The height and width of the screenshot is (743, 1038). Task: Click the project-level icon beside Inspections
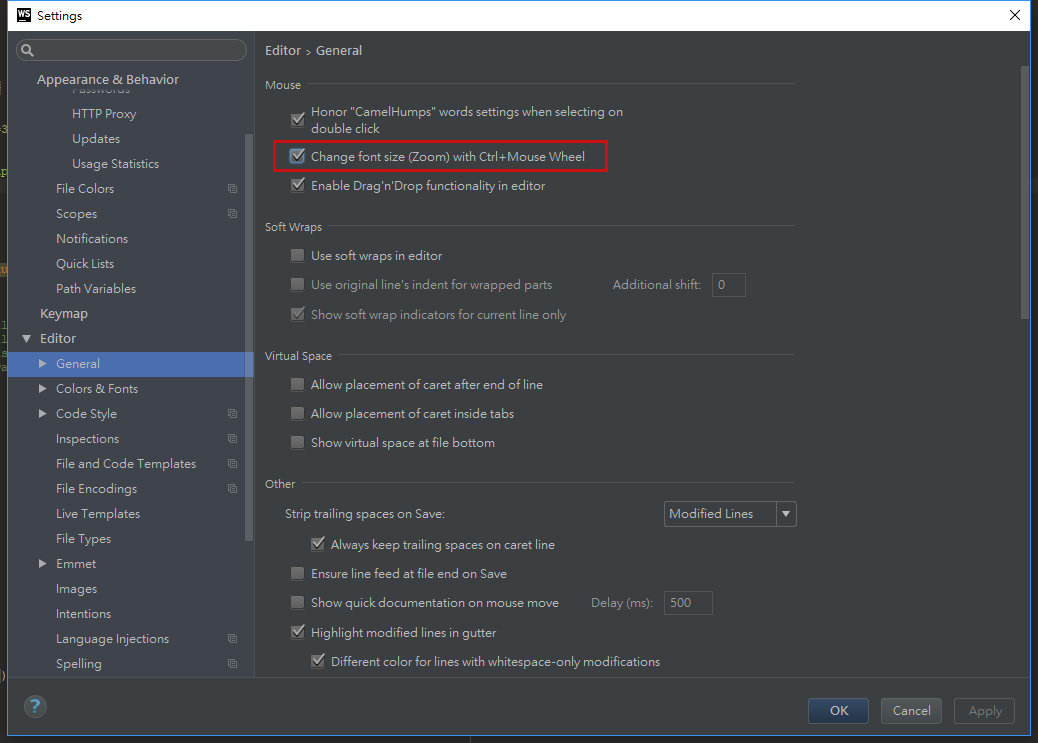232,439
